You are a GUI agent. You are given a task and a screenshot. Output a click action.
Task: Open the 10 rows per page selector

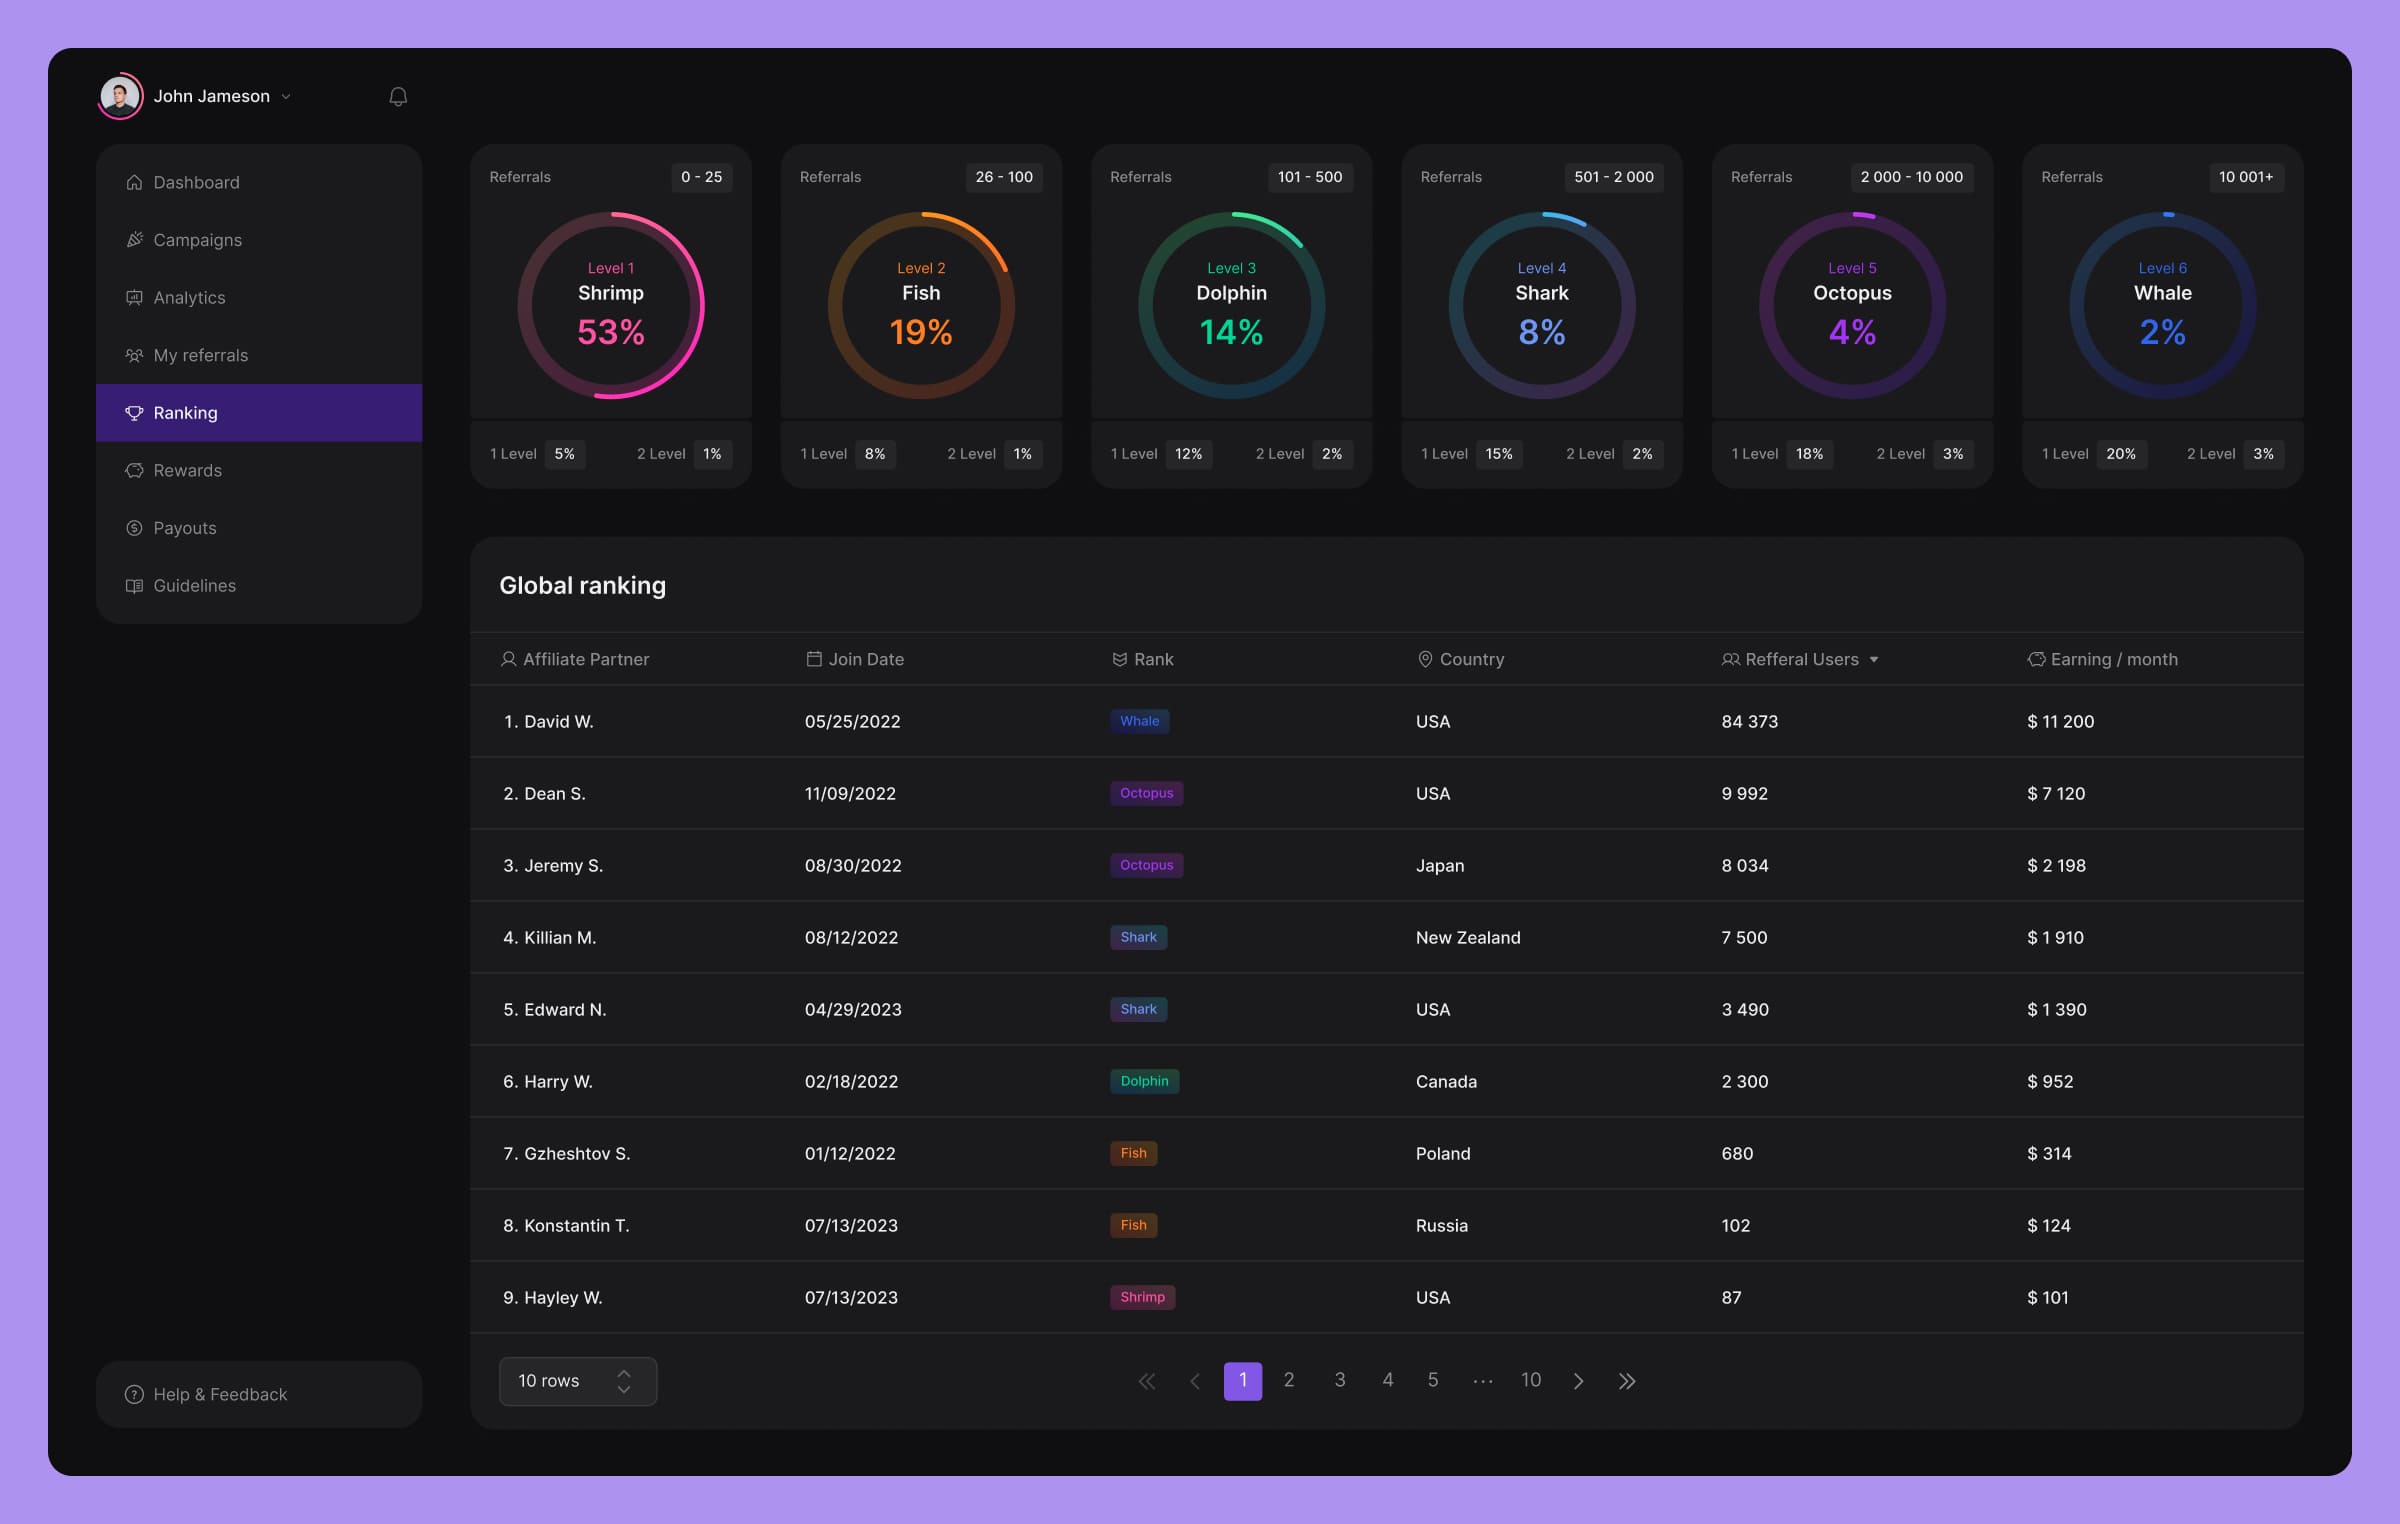click(577, 1381)
